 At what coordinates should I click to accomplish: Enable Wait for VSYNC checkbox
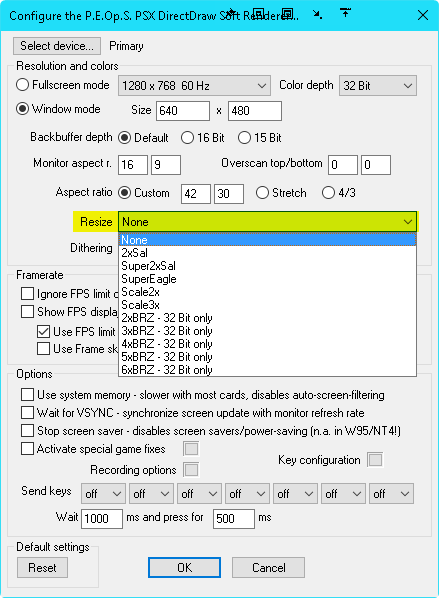click(27, 413)
